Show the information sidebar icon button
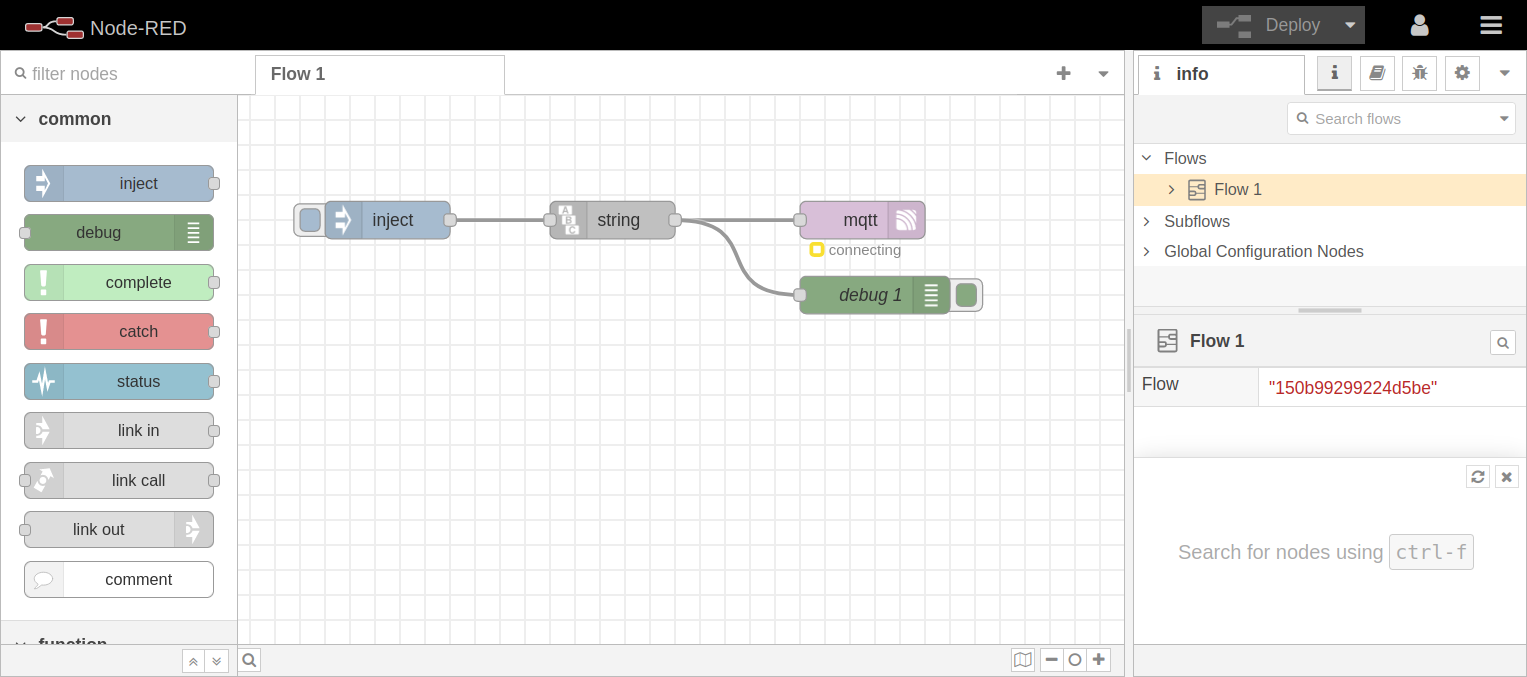Screen dimensions: 1527x677 coord(1334,73)
